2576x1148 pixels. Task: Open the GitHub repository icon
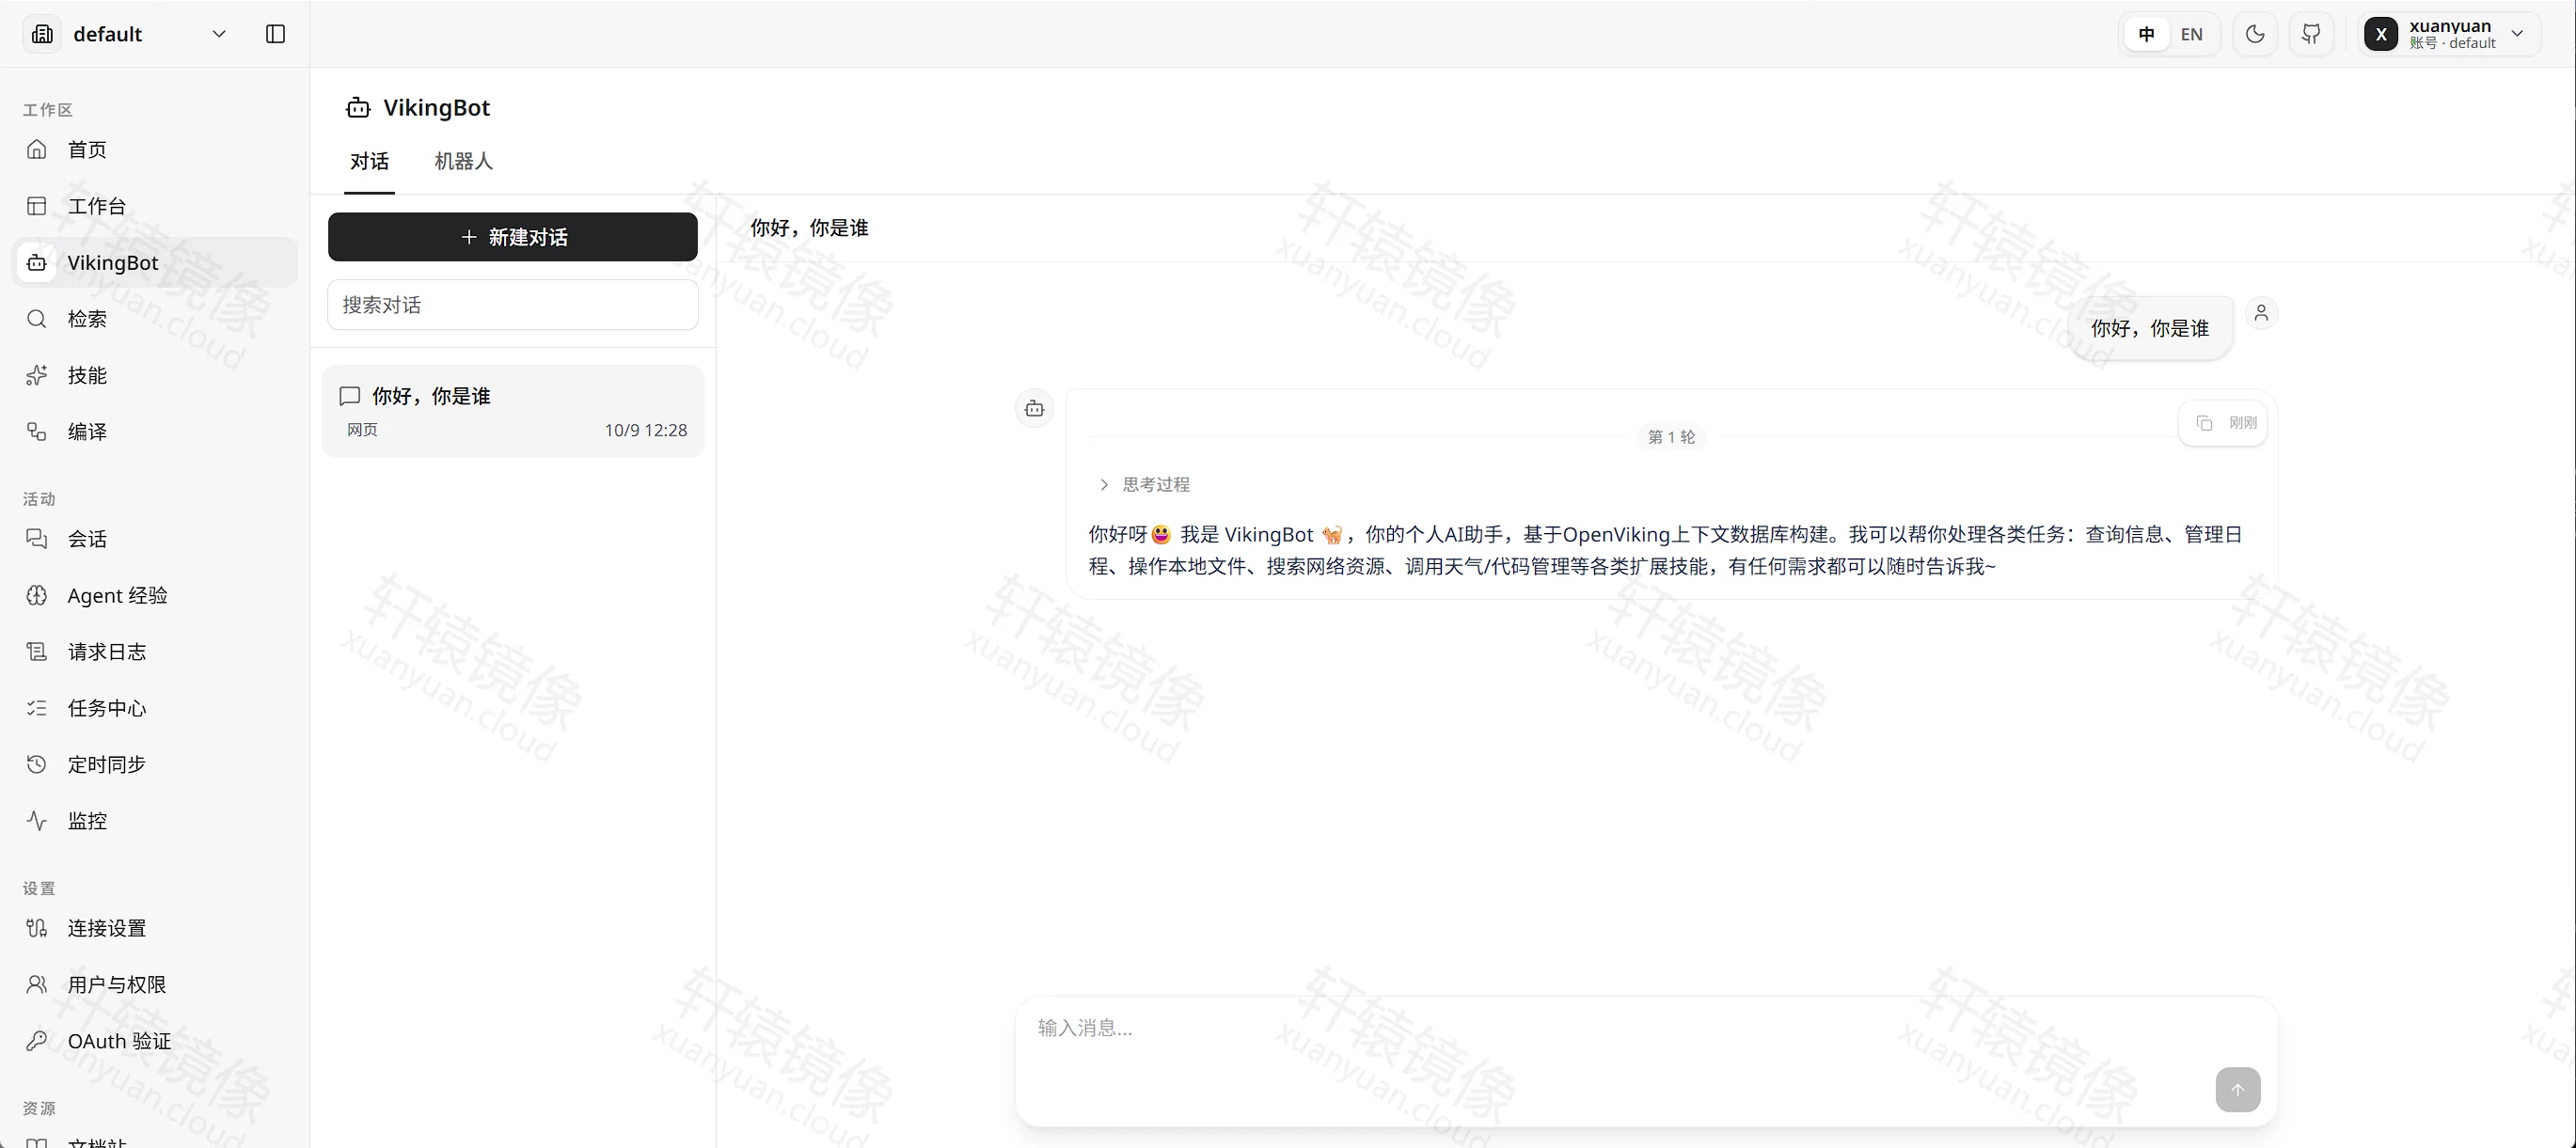[x=2311, y=34]
